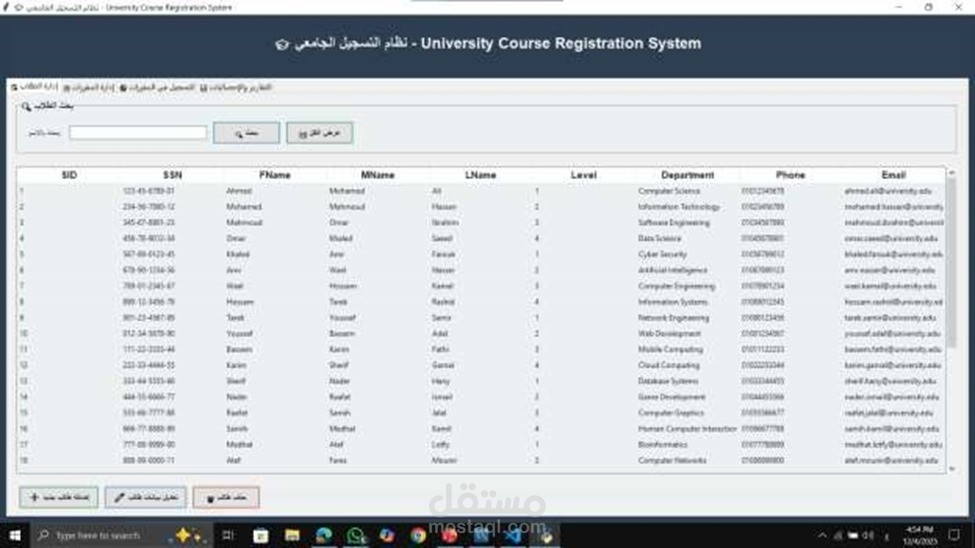975x548 pixels.
Task: Open File Explorer from the taskbar
Action: (292, 536)
